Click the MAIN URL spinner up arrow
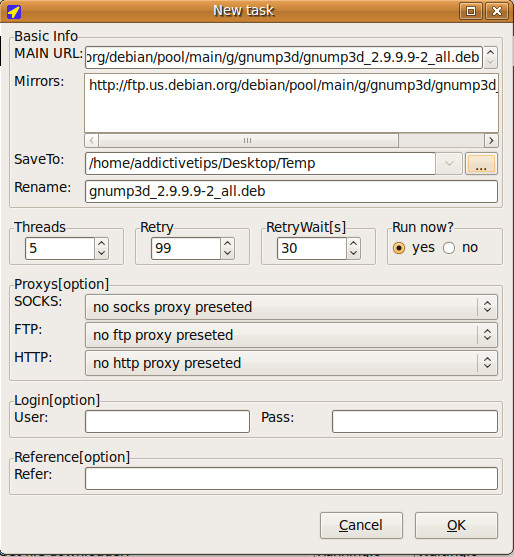 tap(490, 53)
